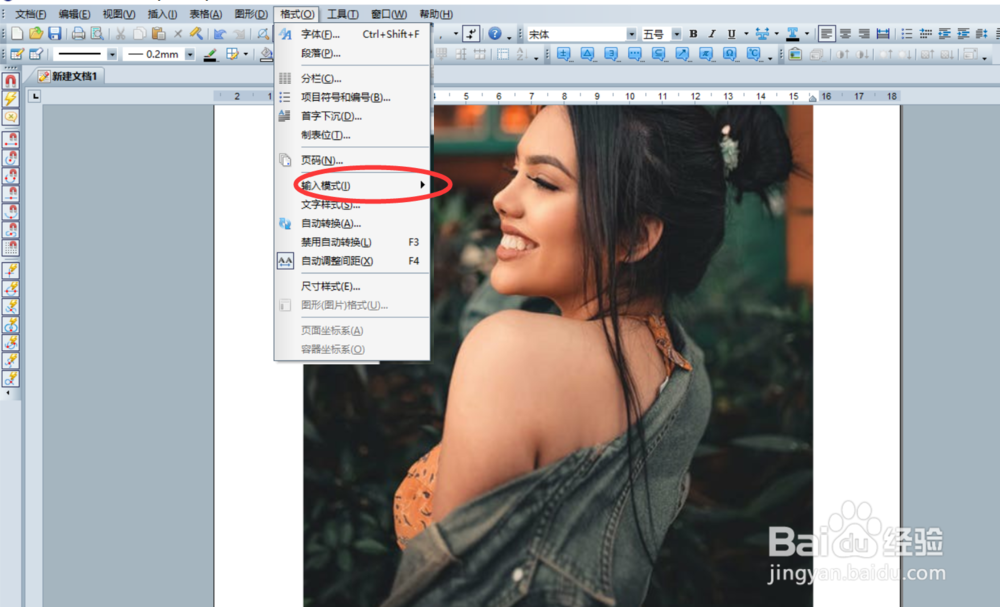1000x607 pixels.
Task: Open the border style dropdown arrow
Action: (x=246, y=55)
